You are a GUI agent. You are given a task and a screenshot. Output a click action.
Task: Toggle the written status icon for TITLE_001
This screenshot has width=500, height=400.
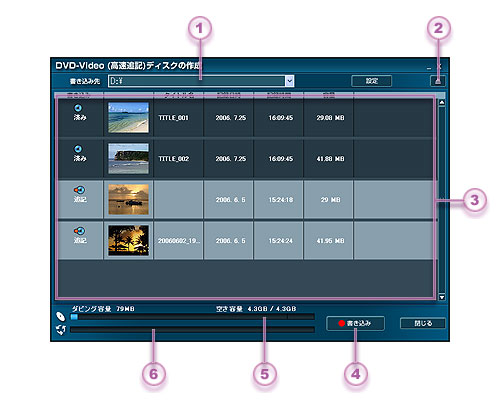(78, 108)
